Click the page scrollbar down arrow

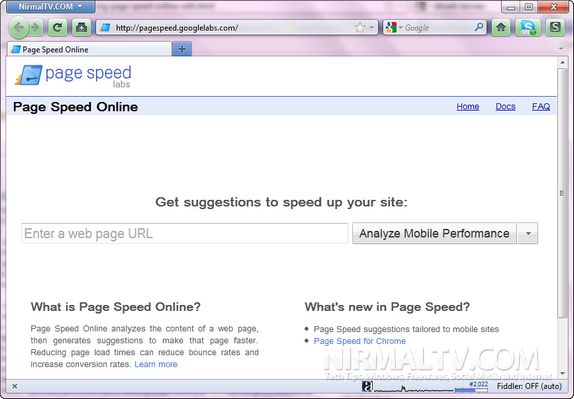pos(562,374)
